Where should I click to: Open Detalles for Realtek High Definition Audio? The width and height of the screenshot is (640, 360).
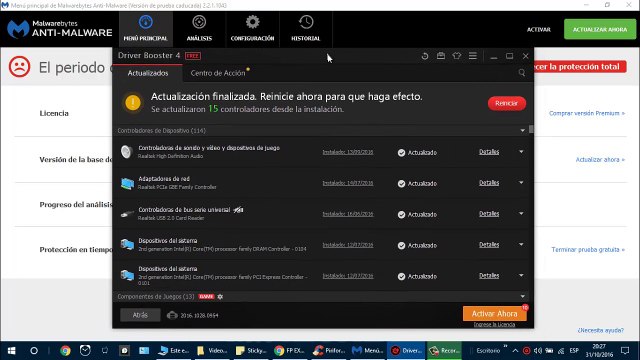489,152
